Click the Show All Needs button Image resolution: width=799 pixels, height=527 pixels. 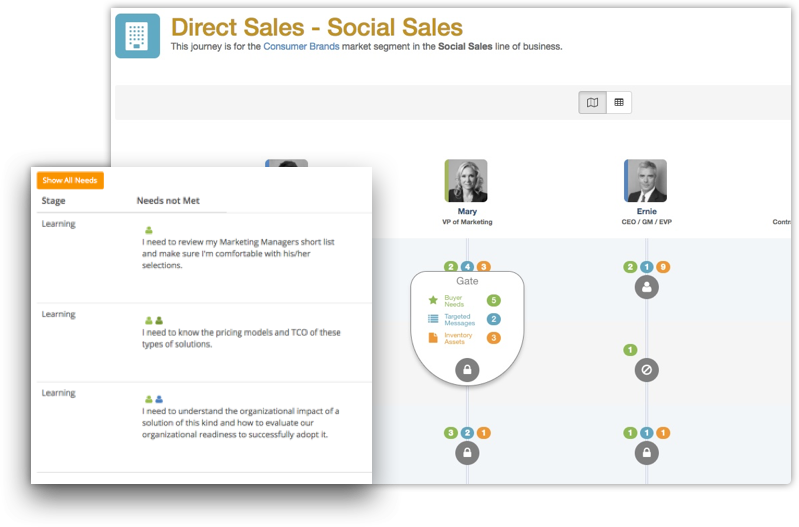tap(70, 180)
